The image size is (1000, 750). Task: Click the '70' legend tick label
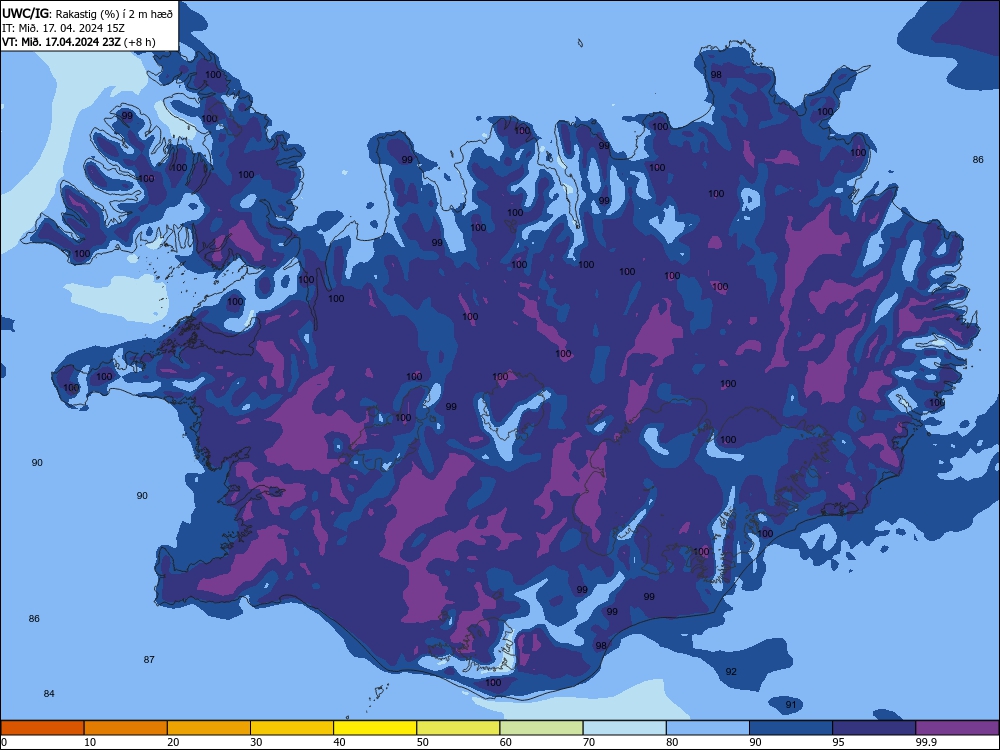pyautogui.click(x=589, y=742)
